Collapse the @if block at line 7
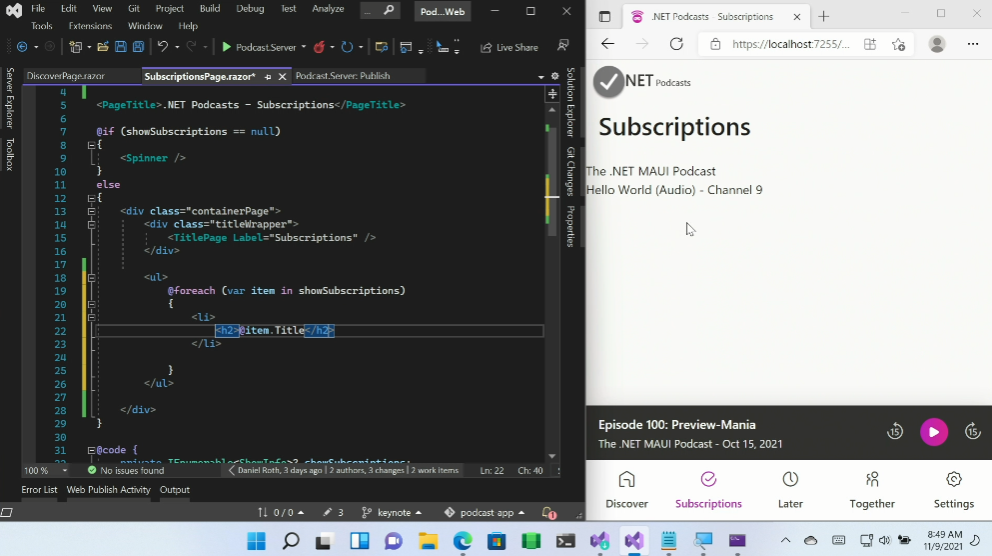Screen dimensions: 992x556 91,145
